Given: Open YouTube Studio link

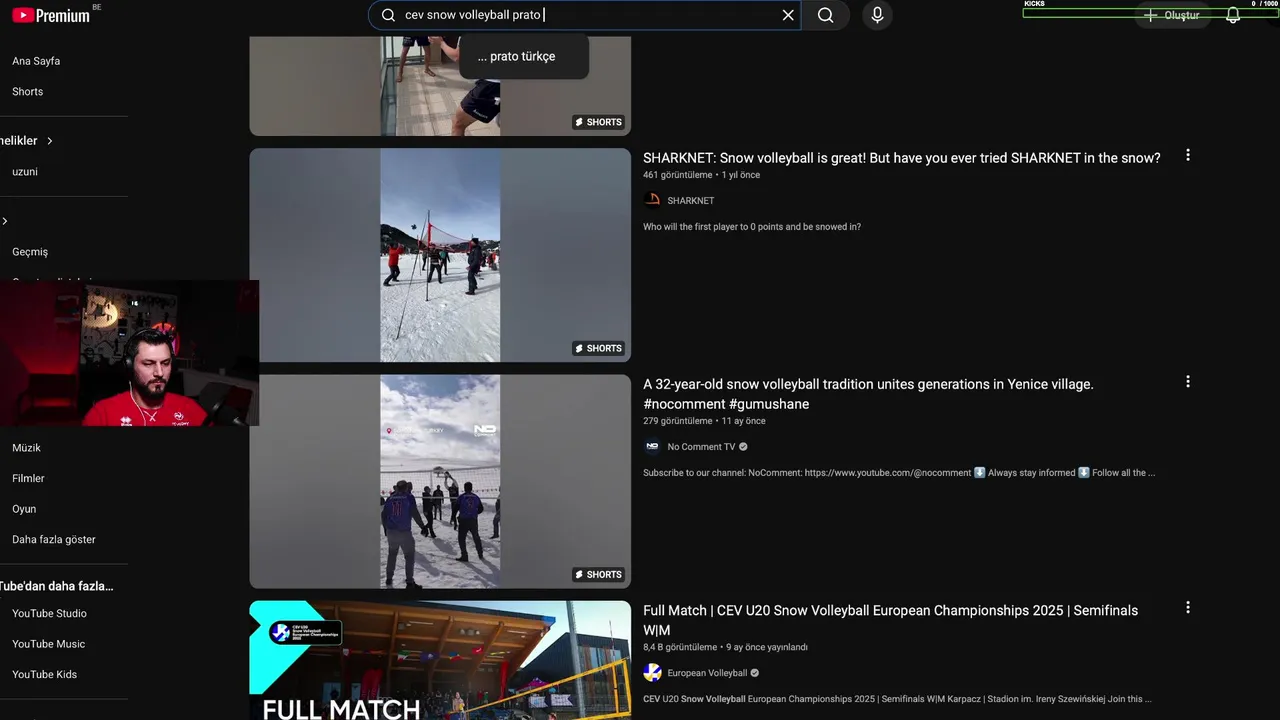Looking at the screenshot, I should 49,613.
